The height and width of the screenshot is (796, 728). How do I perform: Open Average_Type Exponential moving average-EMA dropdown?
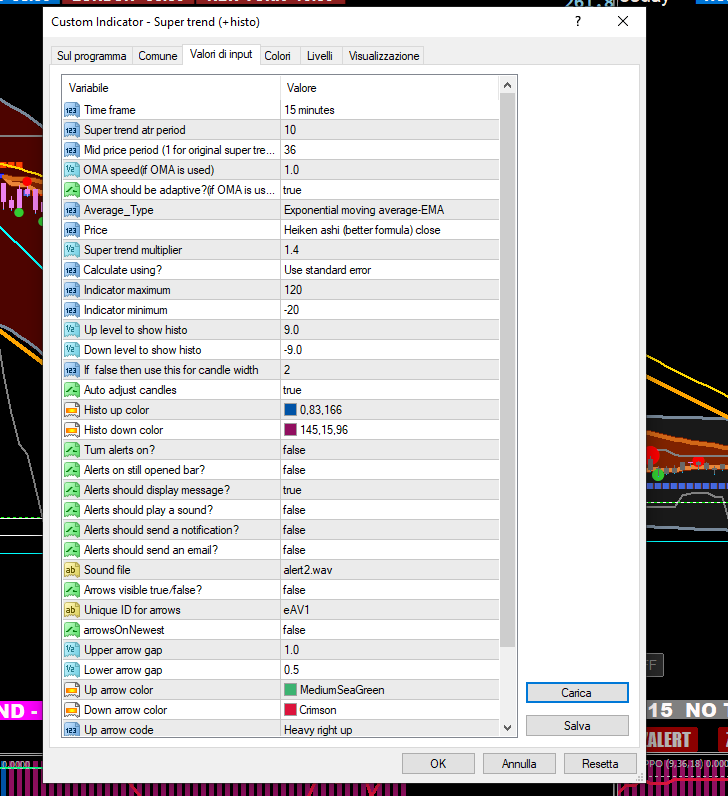tap(390, 210)
